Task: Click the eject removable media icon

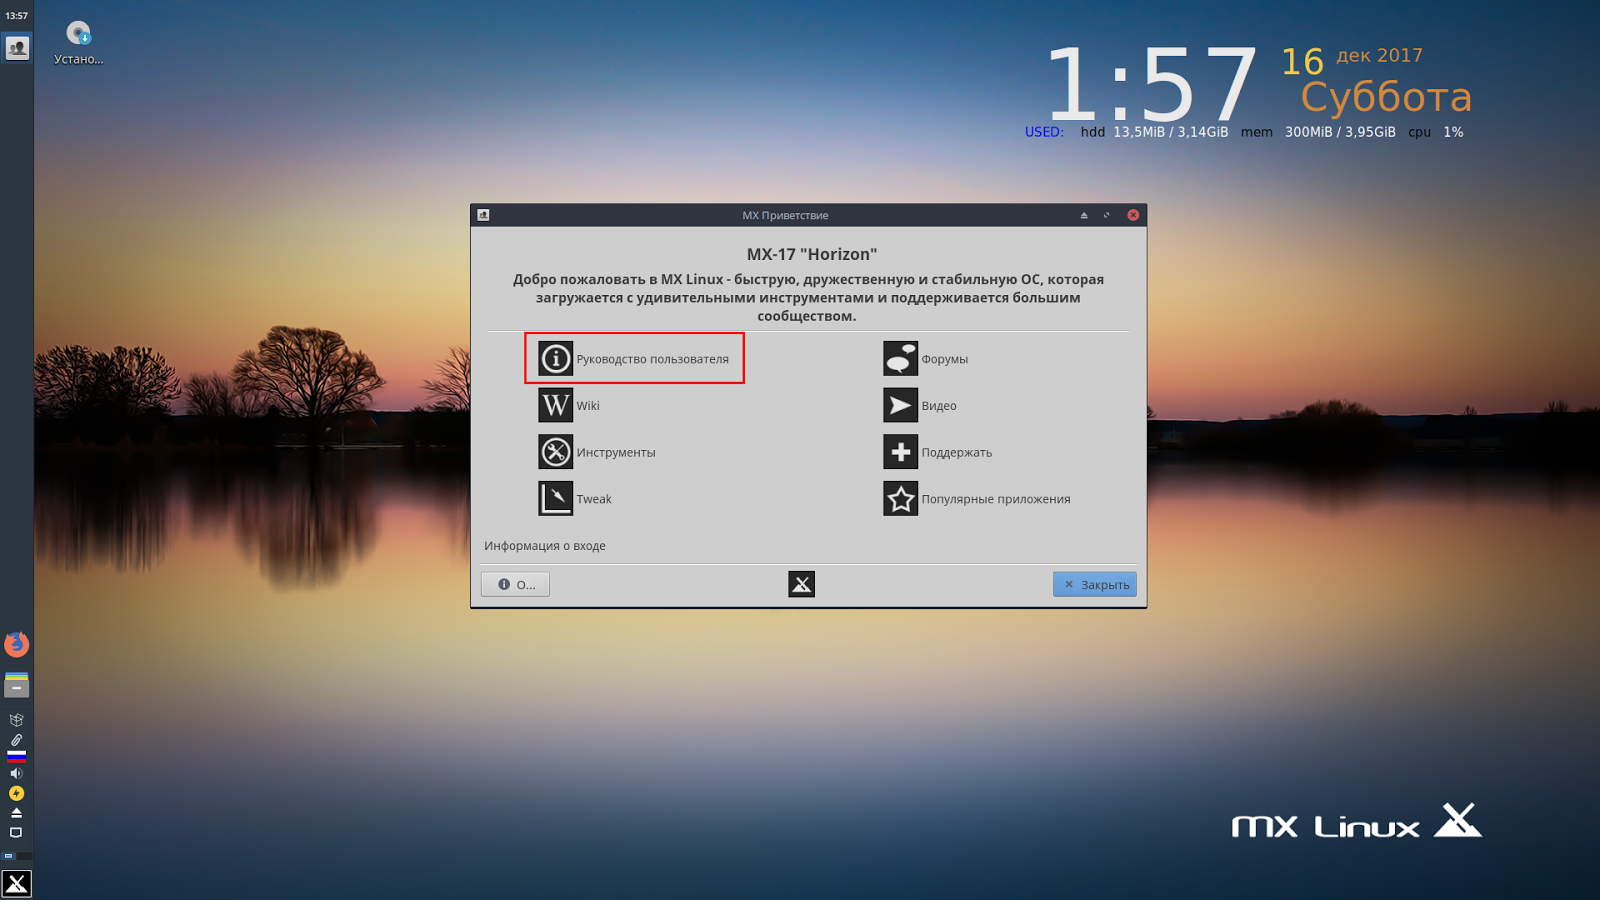Action: tap(16, 810)
